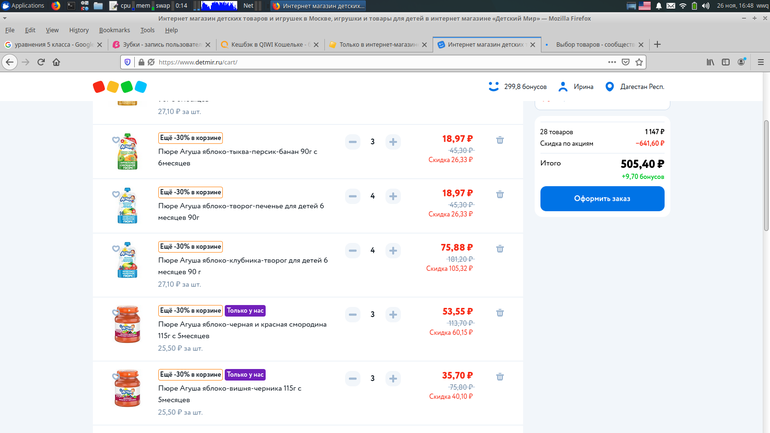Toggle the heart on the яблоко-творог-печенье puree
The image size is (770, 433).
[116, 194]
